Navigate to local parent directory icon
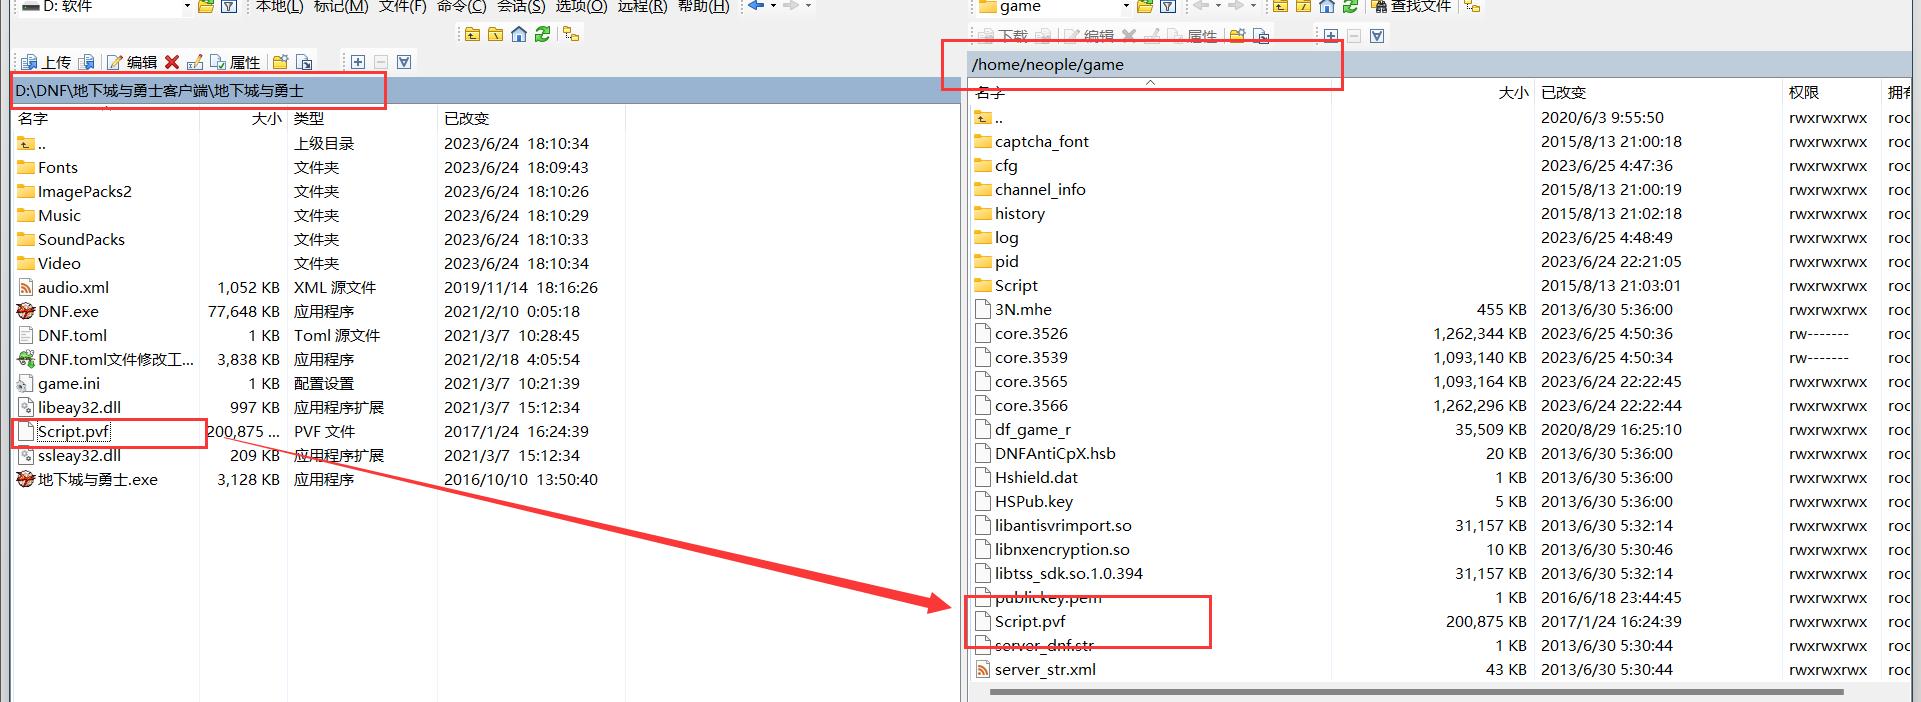The image size is (1921, 702). pos(472,34)
